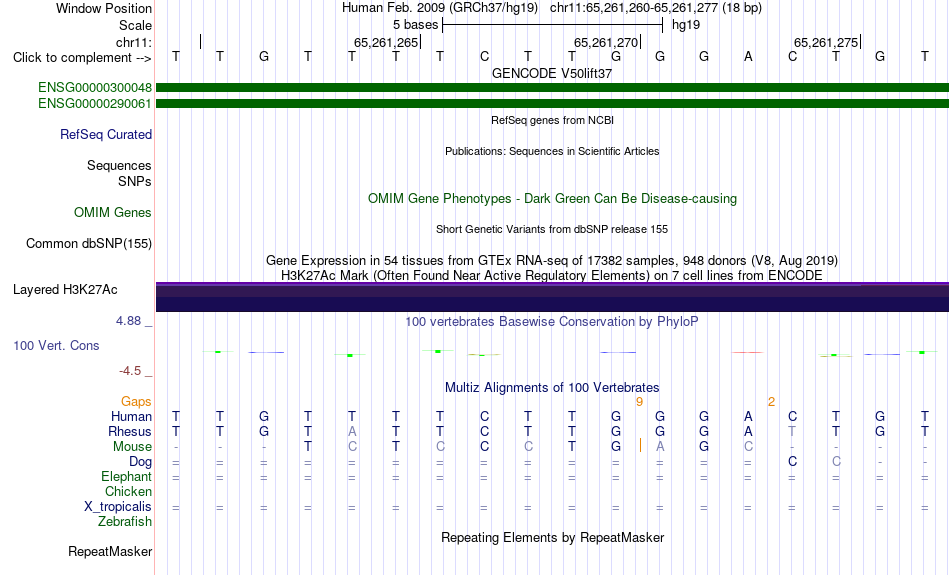Click the 4.88 PhyloP upper limit value

click(128, 321)
